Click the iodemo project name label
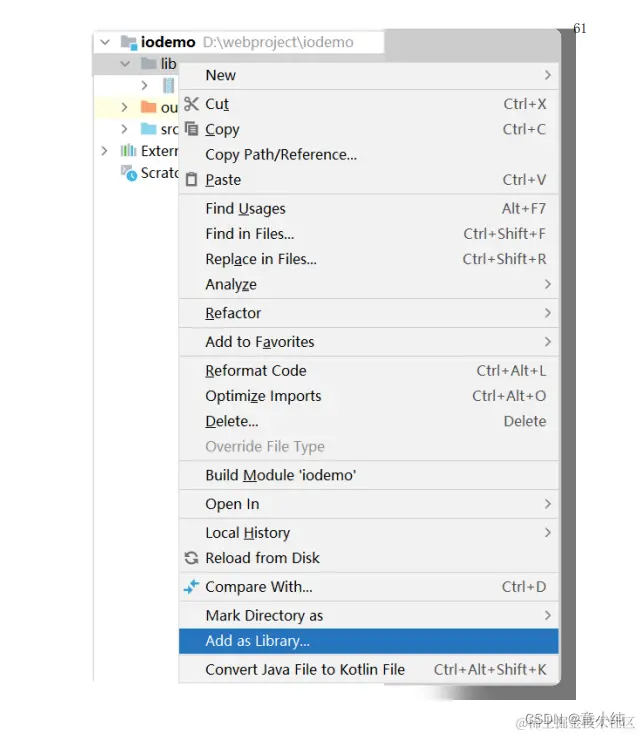 [168, 42]
